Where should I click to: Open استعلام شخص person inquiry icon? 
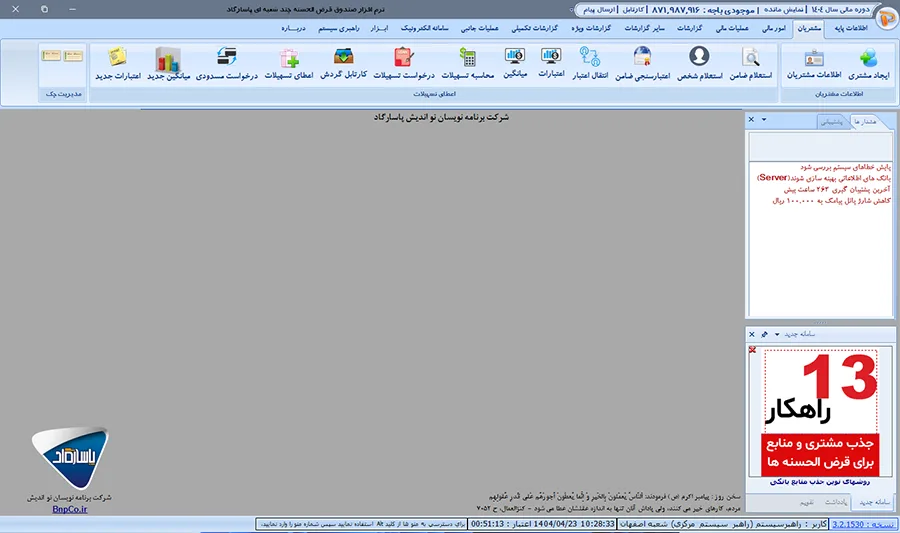pyautogui.click(x=699, y=56)
